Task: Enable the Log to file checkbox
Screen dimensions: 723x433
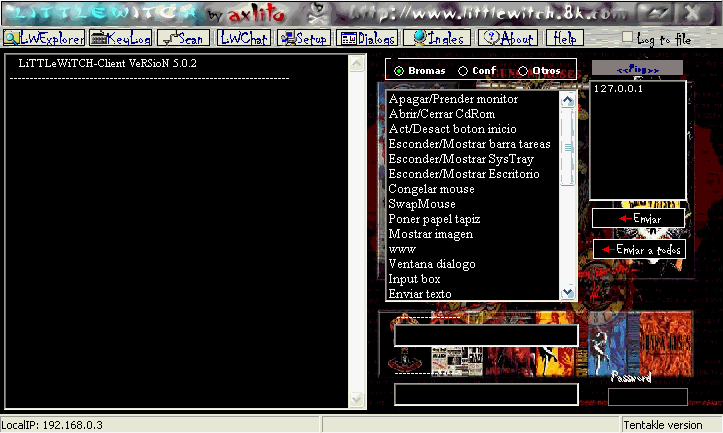Action: [x=628, y=38]
